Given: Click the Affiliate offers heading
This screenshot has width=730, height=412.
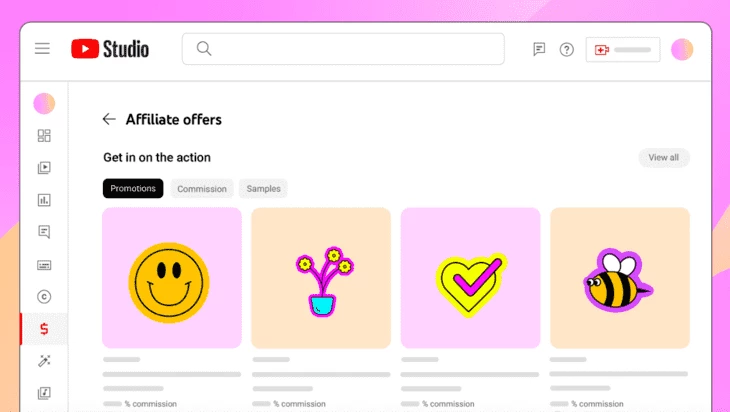Looking at the screenshot, I should (174, 120).
